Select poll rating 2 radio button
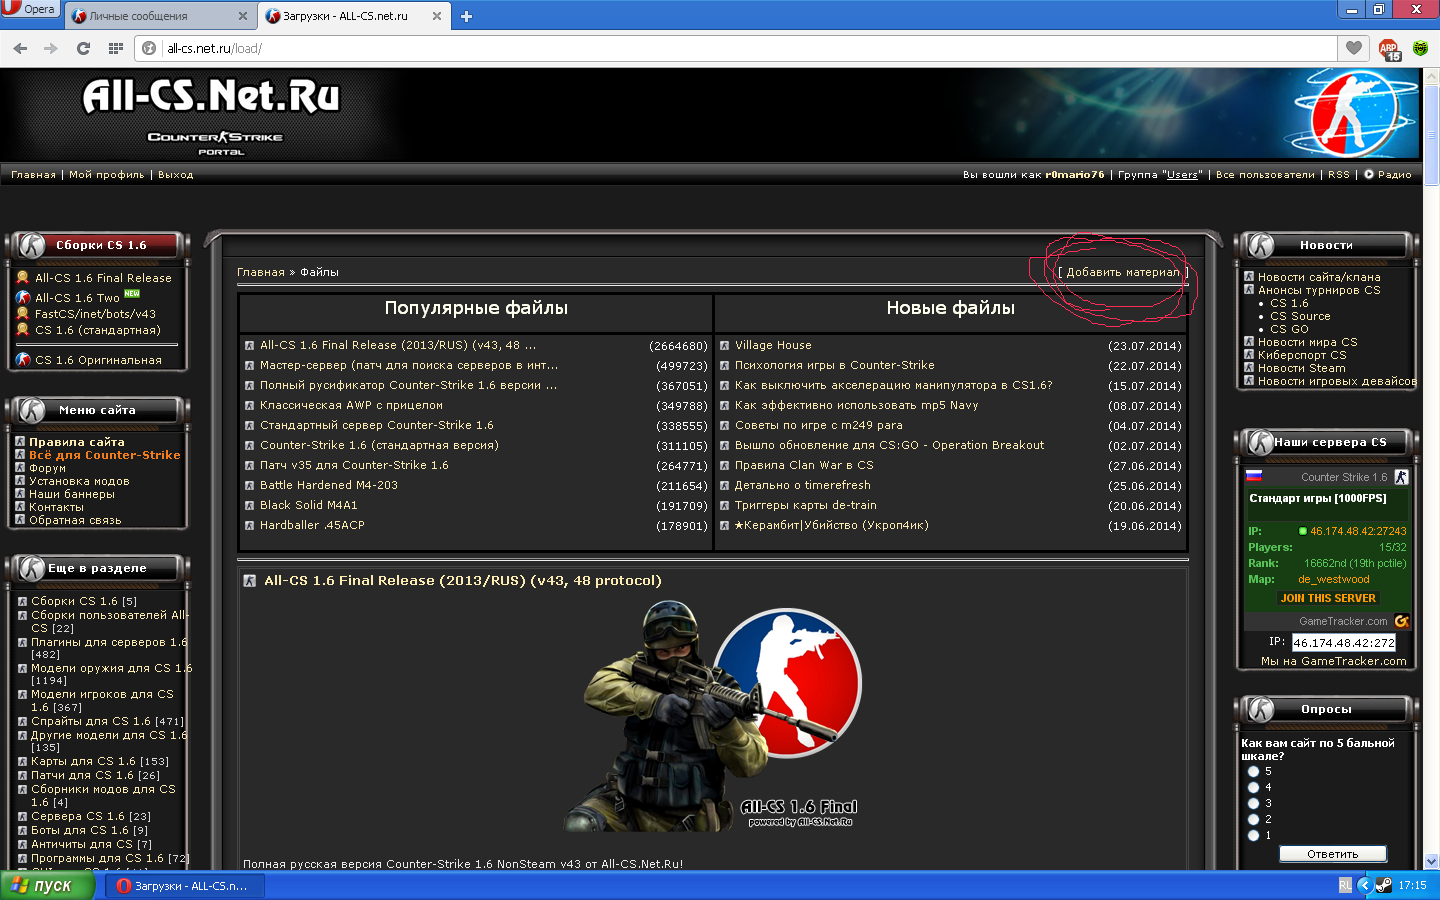Image resolution: width=1440 pixels, height=900 pixels. point(1253,820)
